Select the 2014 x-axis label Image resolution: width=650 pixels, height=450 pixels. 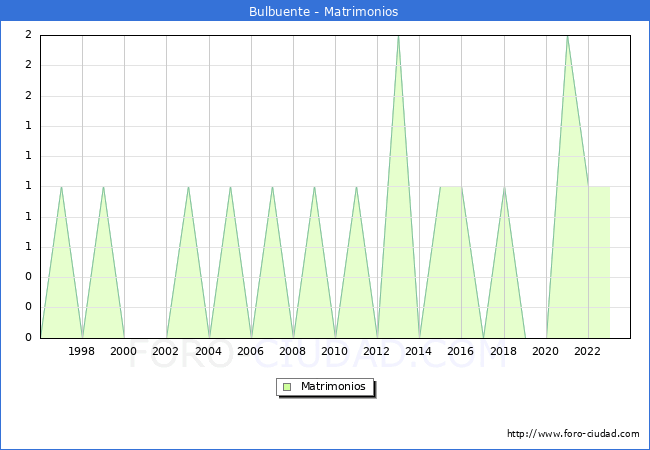[x=419, y=351]
